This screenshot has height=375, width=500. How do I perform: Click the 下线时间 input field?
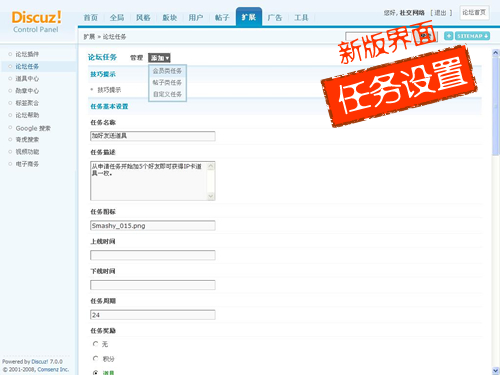[x=153, y=285]
